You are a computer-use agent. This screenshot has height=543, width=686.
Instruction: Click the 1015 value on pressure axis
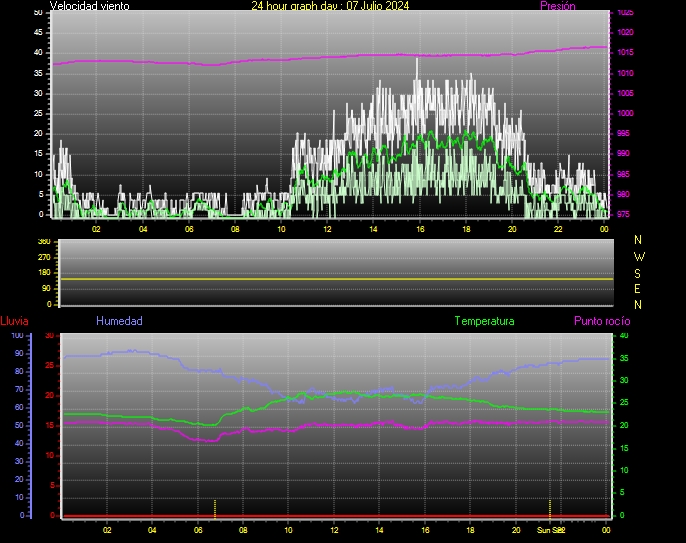(x=625, y=53)
